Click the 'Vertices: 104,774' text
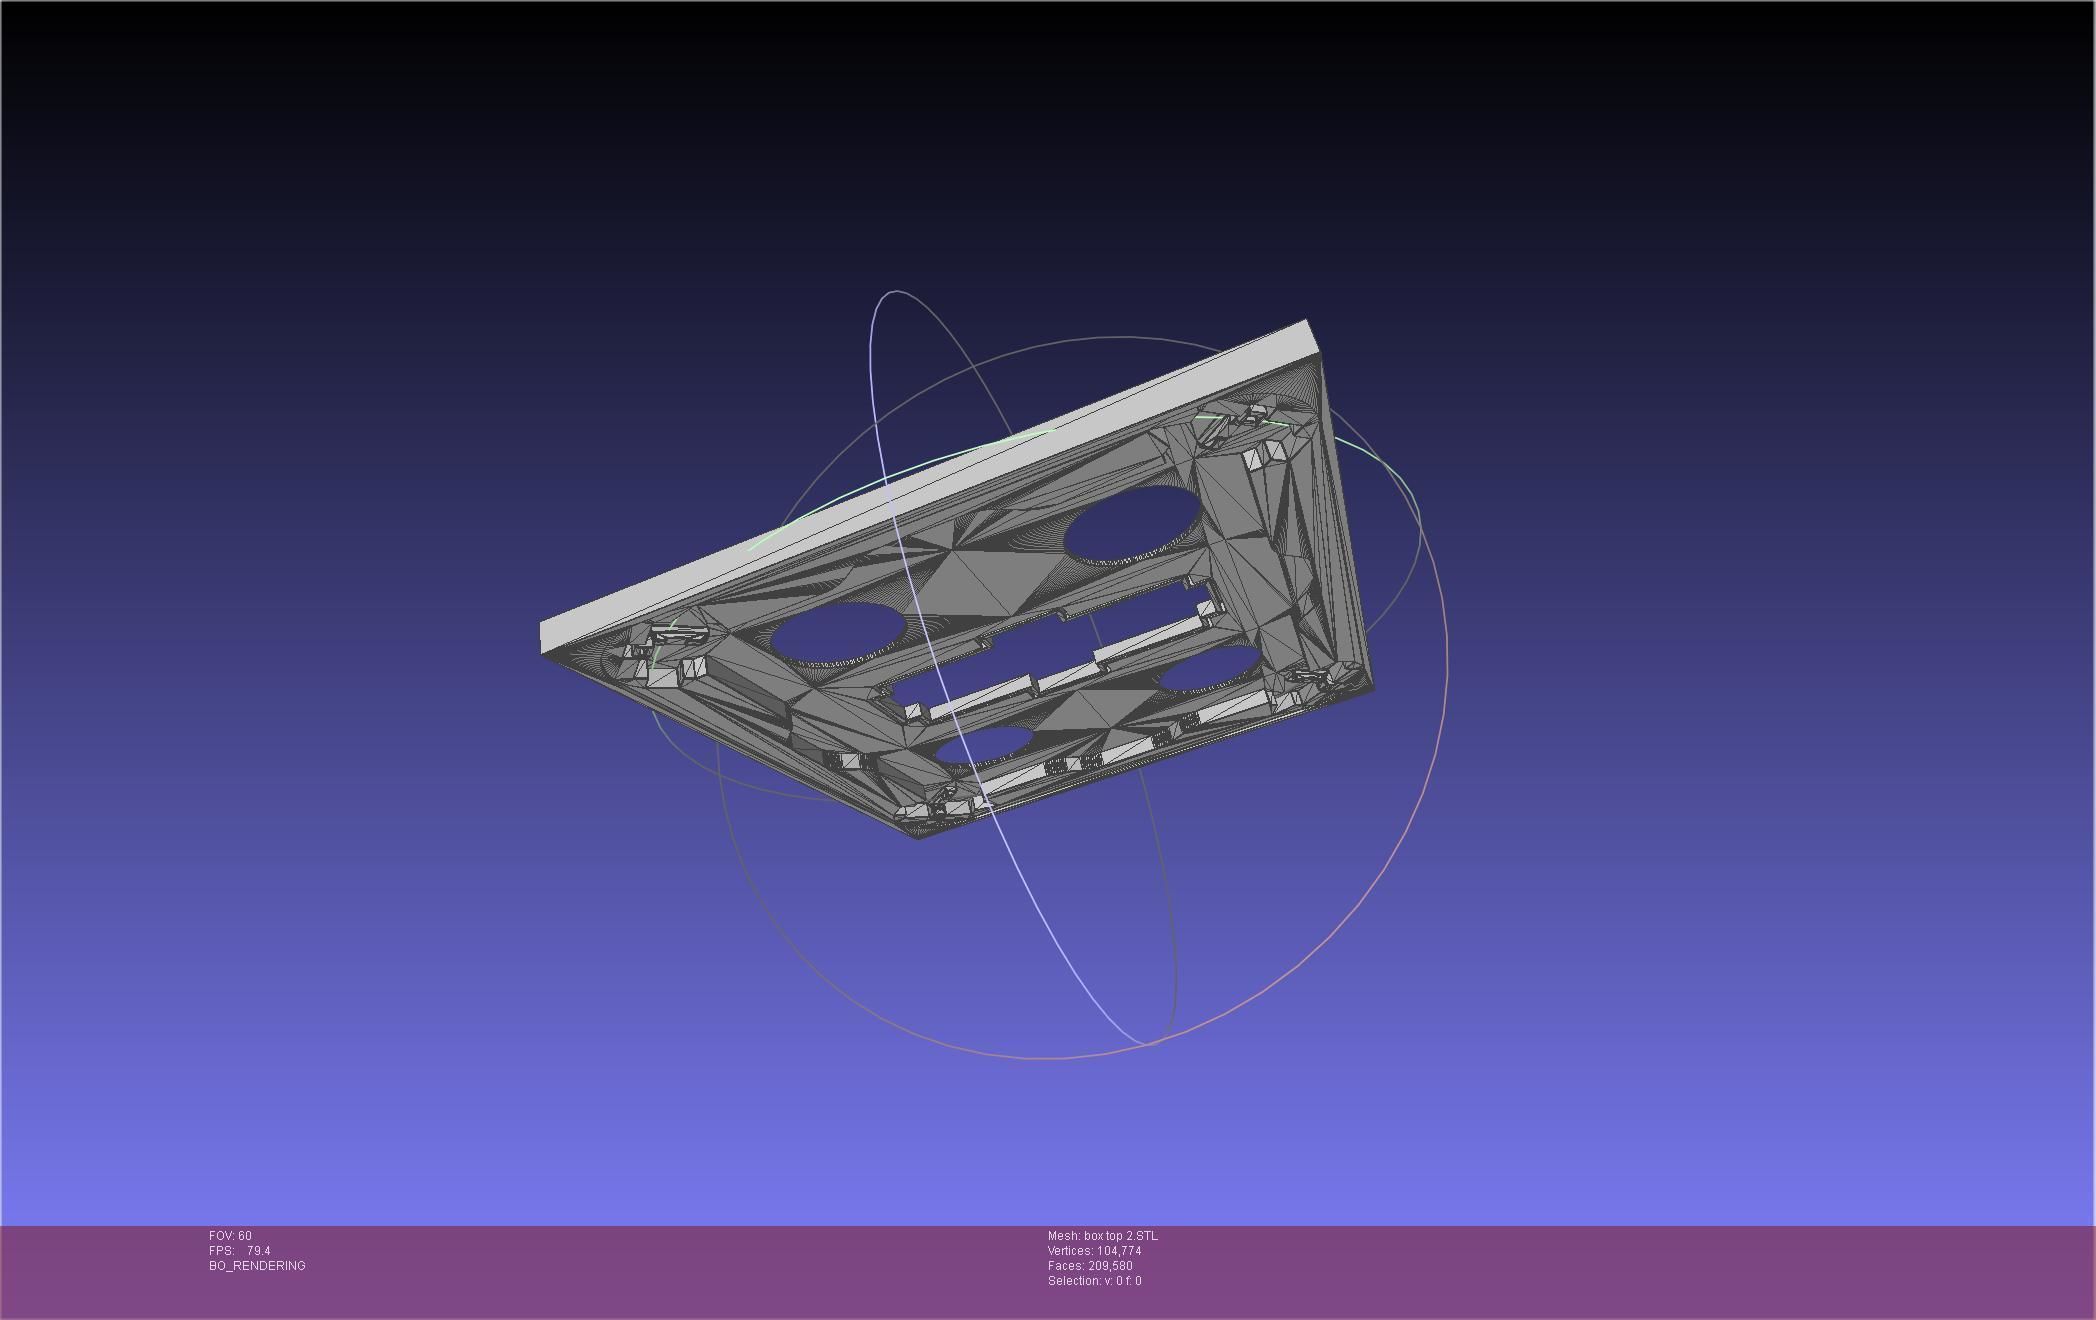Image resolution: width=2096 pixels, height=1320 pixels. click(x=1094, y=1251)
